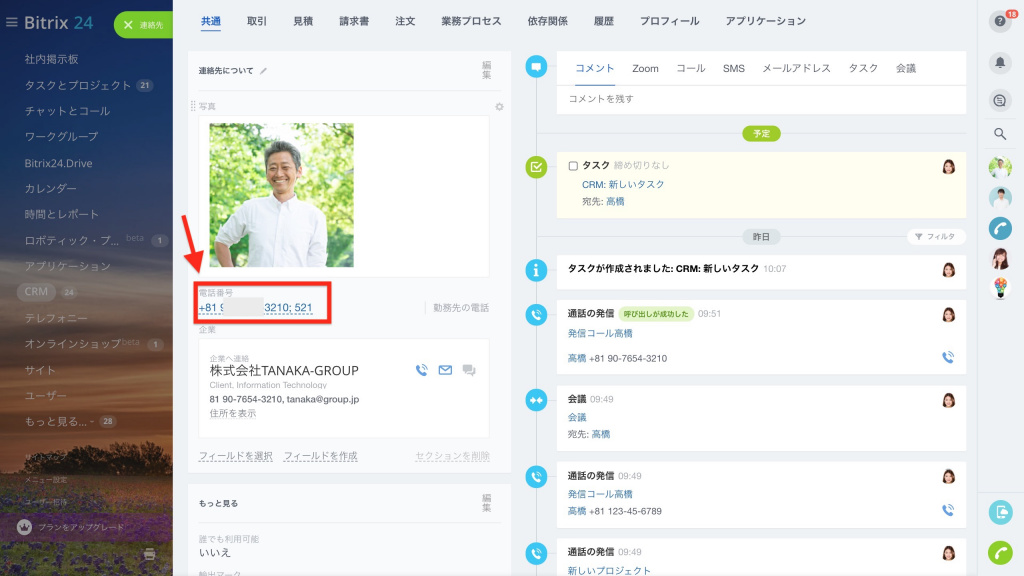Open the 請求書 tab
The width and height of the screenshot is (1024, 576).
(x=354, y=21)
